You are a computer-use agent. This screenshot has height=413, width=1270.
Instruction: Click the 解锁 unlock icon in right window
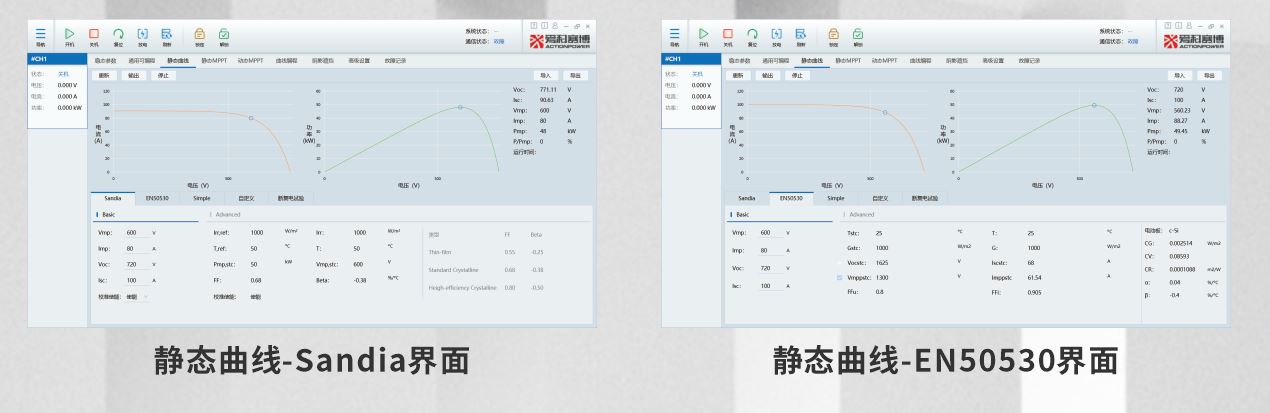[857, 34]
